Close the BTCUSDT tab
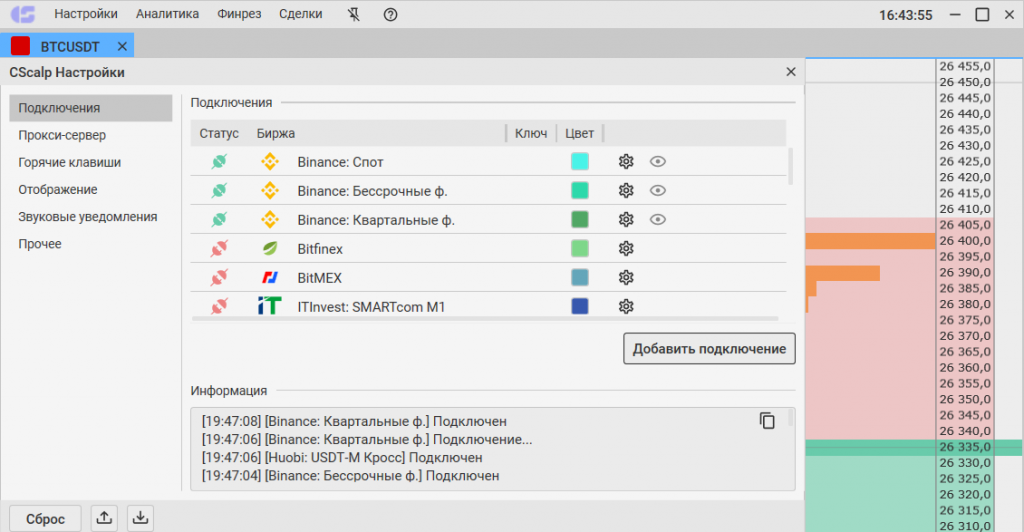 click(x=122, y=46)
